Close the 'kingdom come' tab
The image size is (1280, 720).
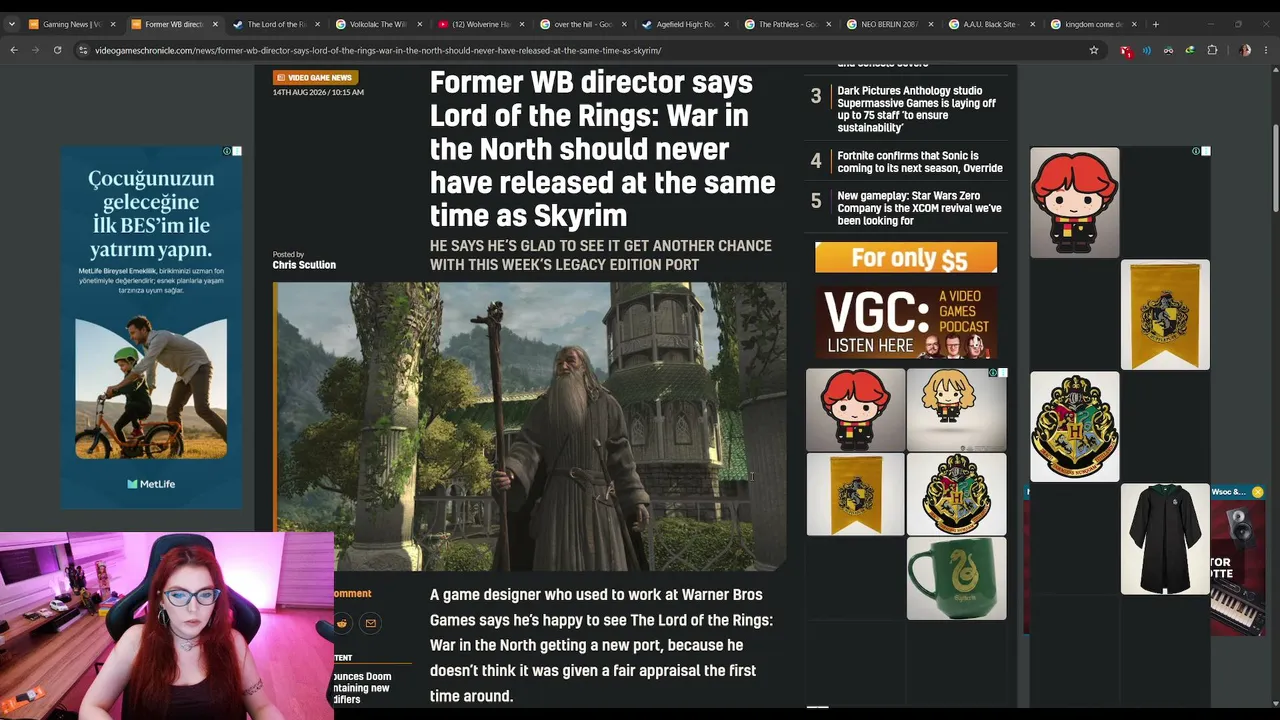pyautogui.click(x=1134, y=24)
